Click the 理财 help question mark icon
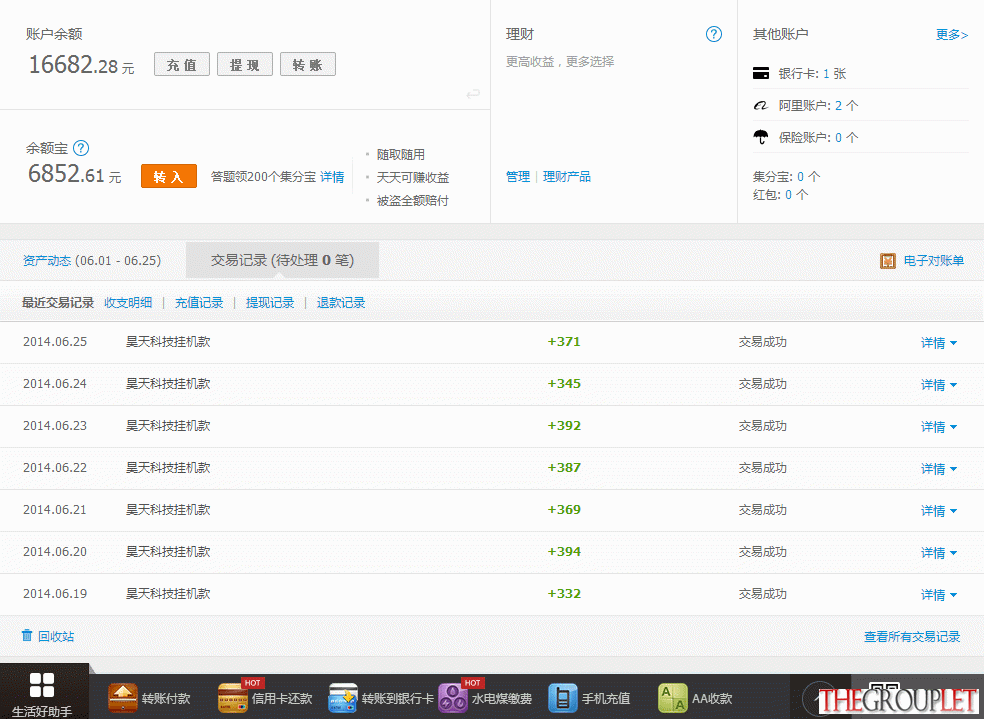The image size is (984, 719). pyautogui.click(x=714, y=34)
